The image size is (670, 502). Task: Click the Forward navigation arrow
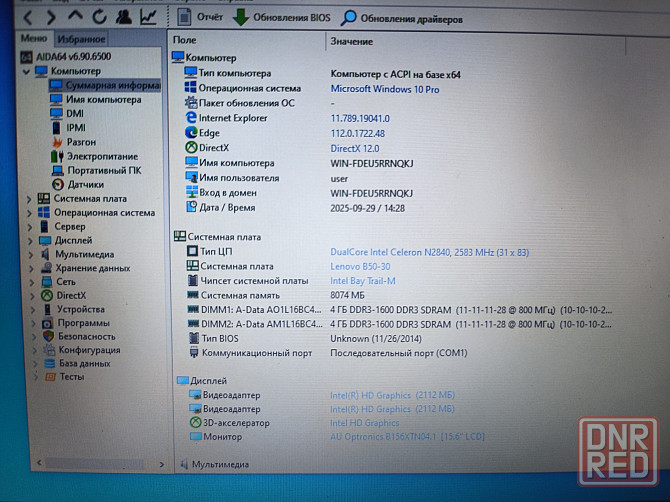[x=51, y=18]
